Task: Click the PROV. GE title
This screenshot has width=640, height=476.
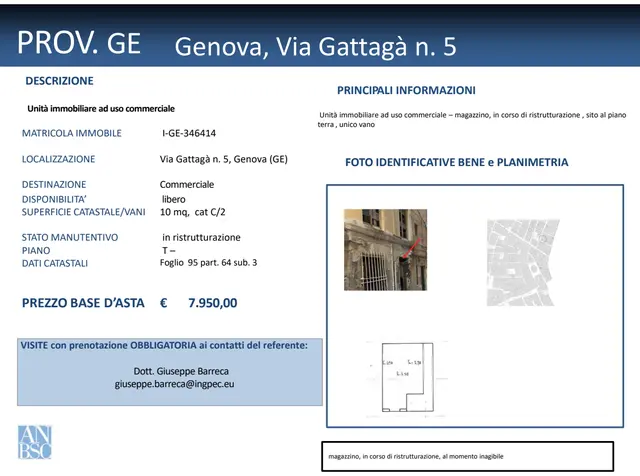Action: click(x=79, y=42)
